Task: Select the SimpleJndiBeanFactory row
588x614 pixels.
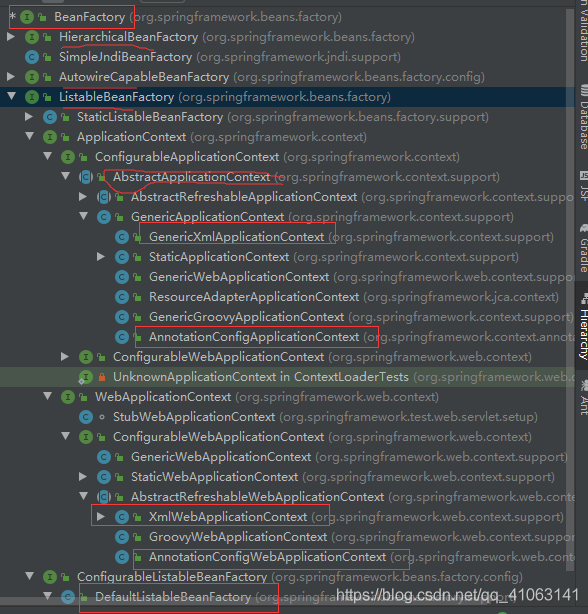Action: [x=287, y=57]
